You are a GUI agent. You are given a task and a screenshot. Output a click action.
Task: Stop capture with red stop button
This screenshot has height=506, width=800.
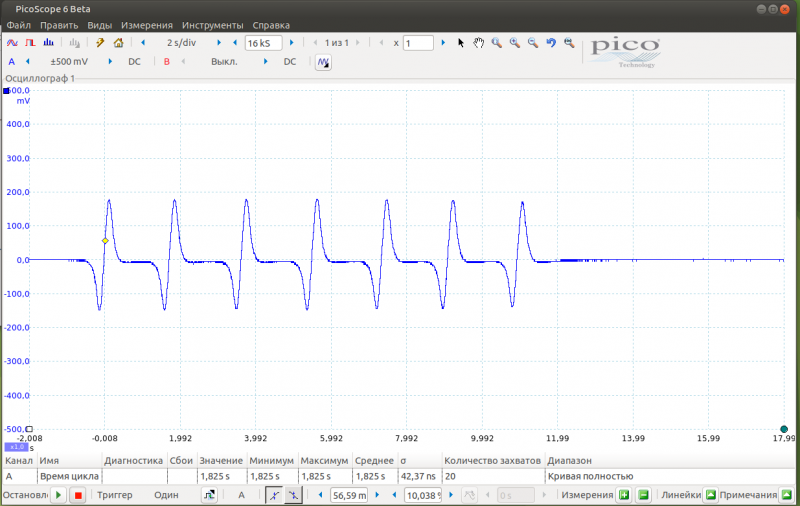77,495
